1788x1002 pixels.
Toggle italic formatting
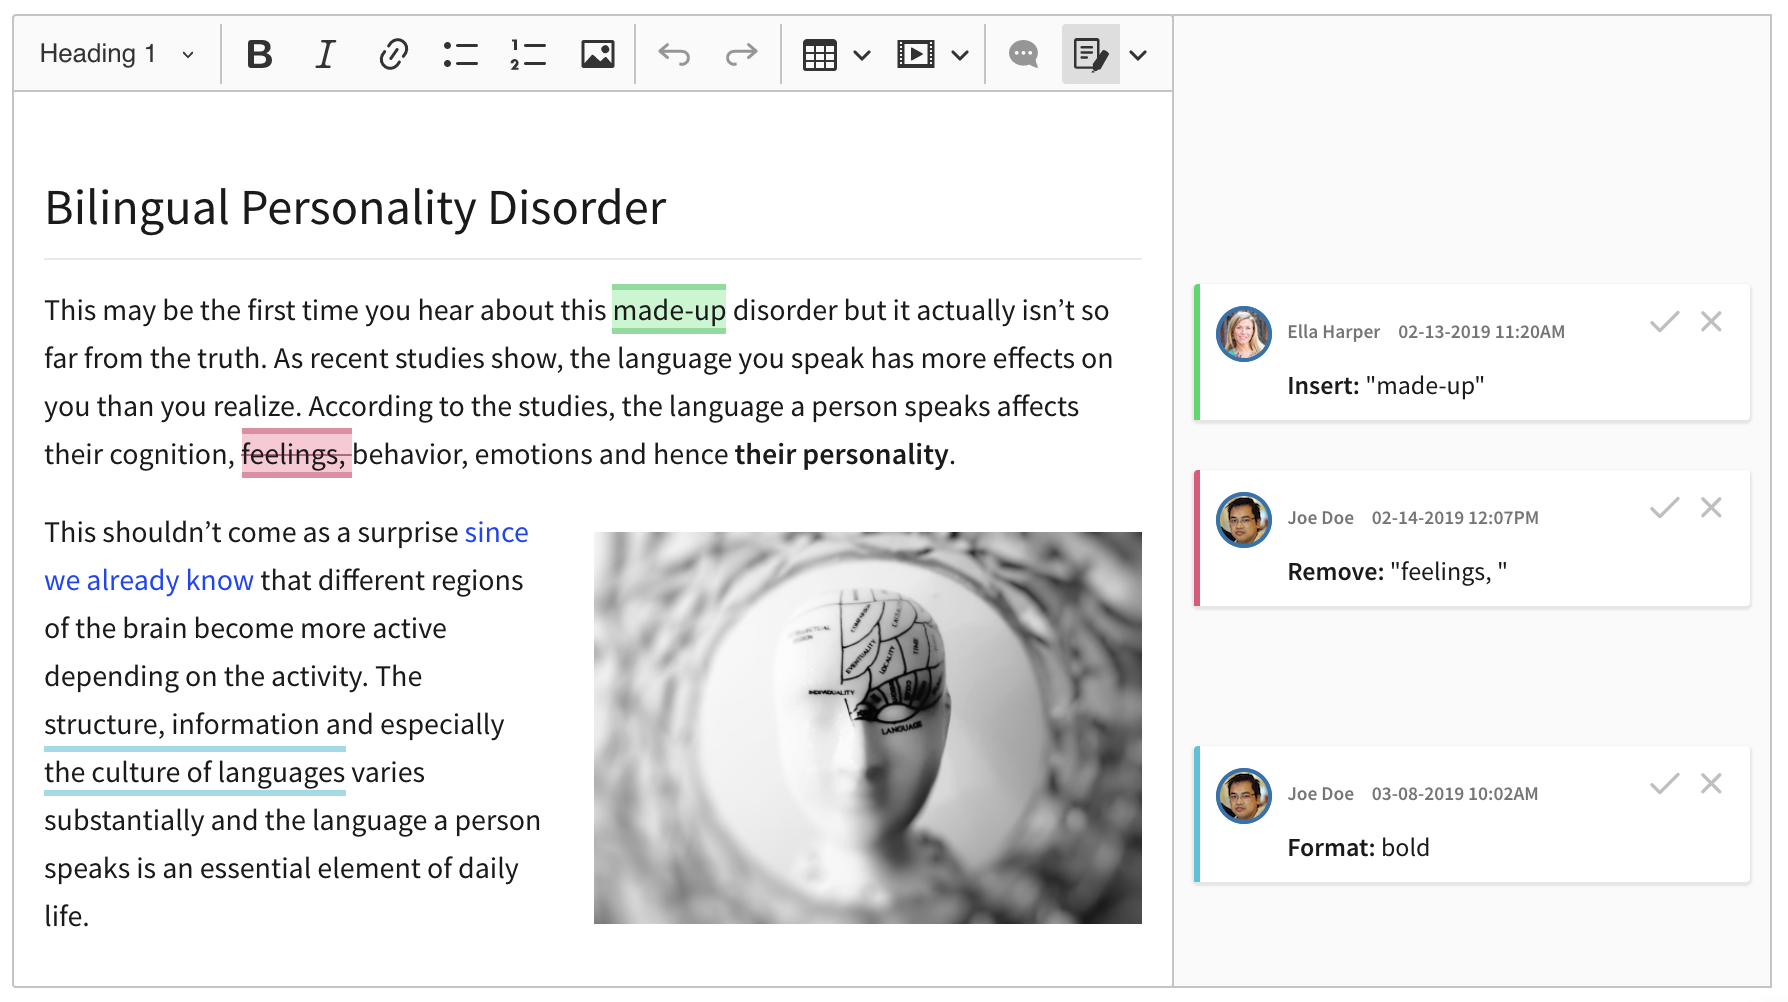click(325, 54)
